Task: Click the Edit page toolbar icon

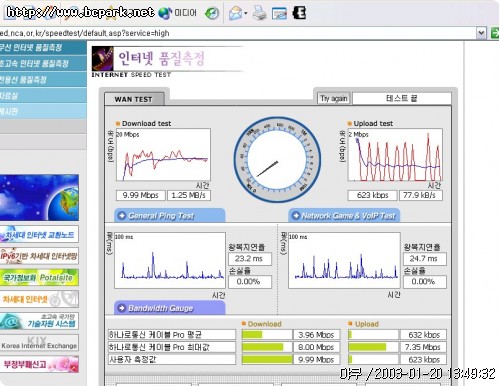Action: click(279, 14)
